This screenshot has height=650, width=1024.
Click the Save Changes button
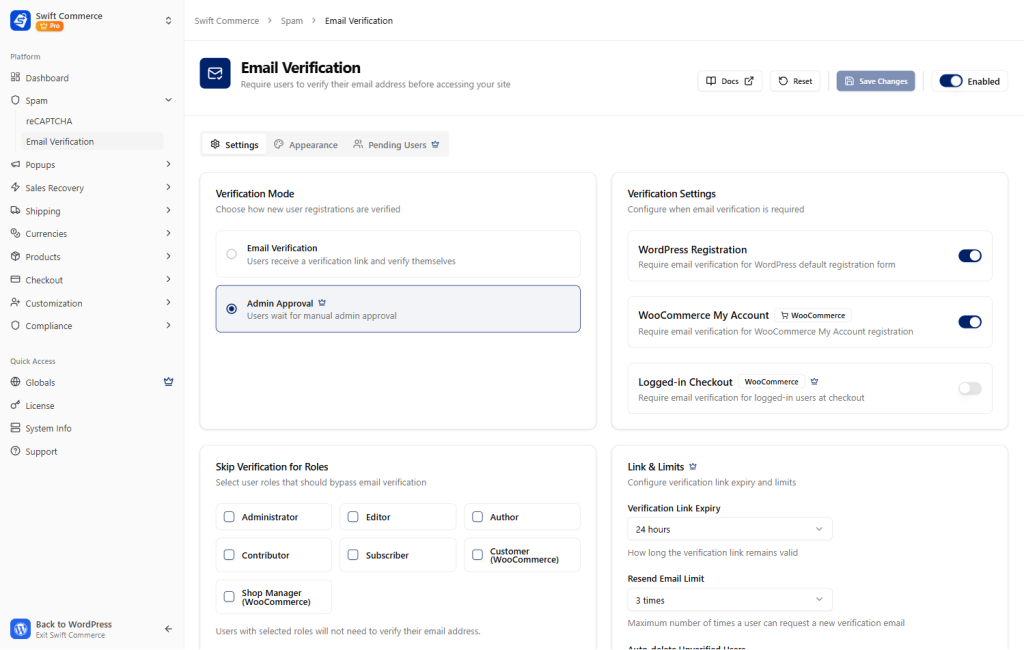(876, 81)
